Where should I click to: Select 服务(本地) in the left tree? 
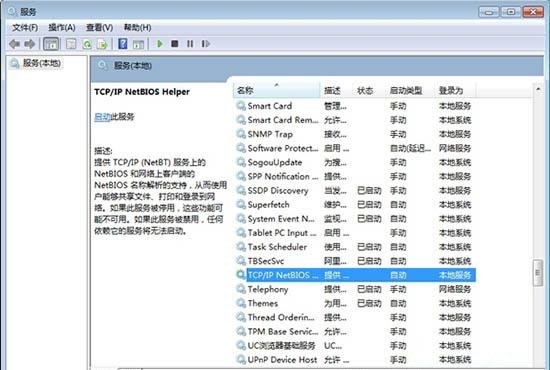point(42,63)
